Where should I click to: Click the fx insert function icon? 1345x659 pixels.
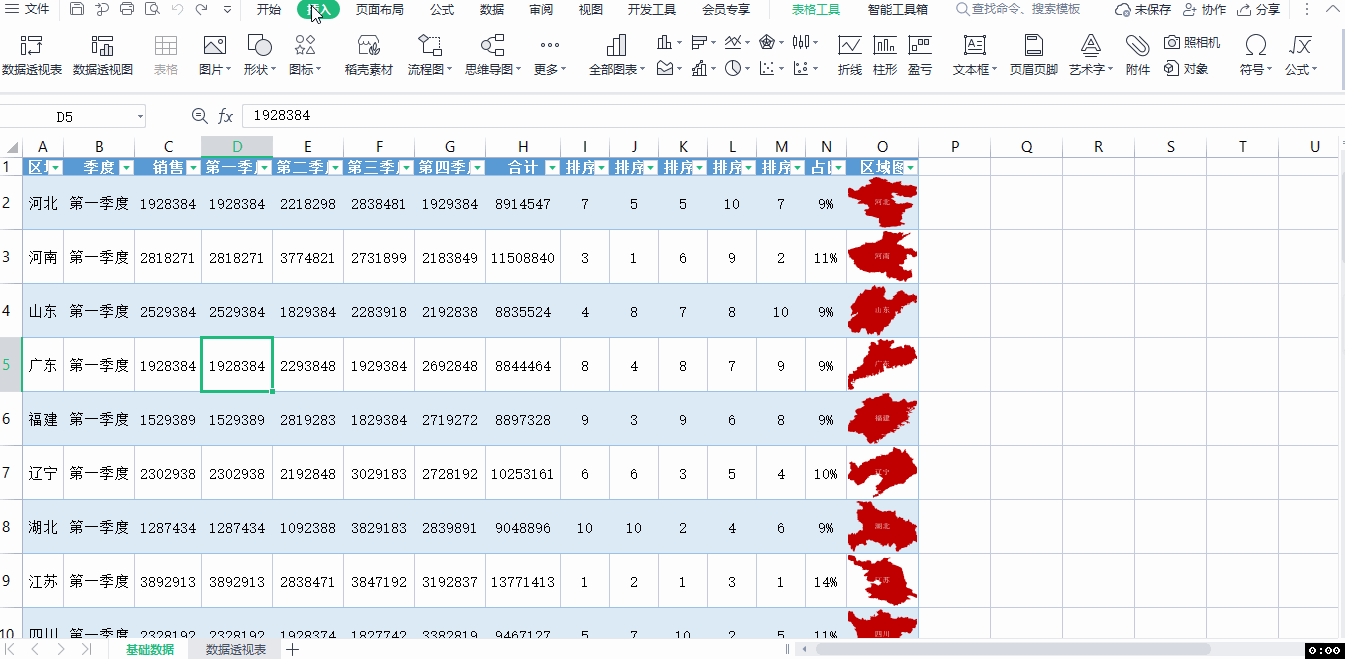[226, 116]
